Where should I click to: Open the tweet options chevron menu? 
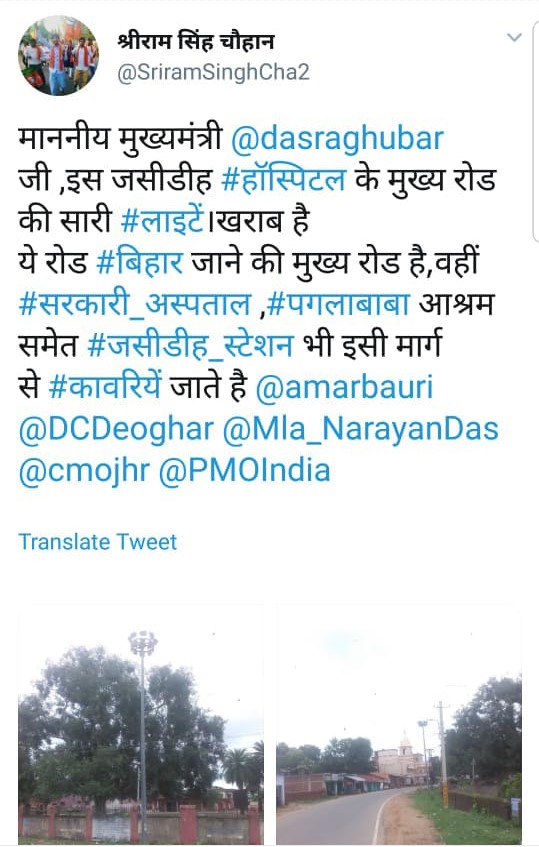(514, 37)
